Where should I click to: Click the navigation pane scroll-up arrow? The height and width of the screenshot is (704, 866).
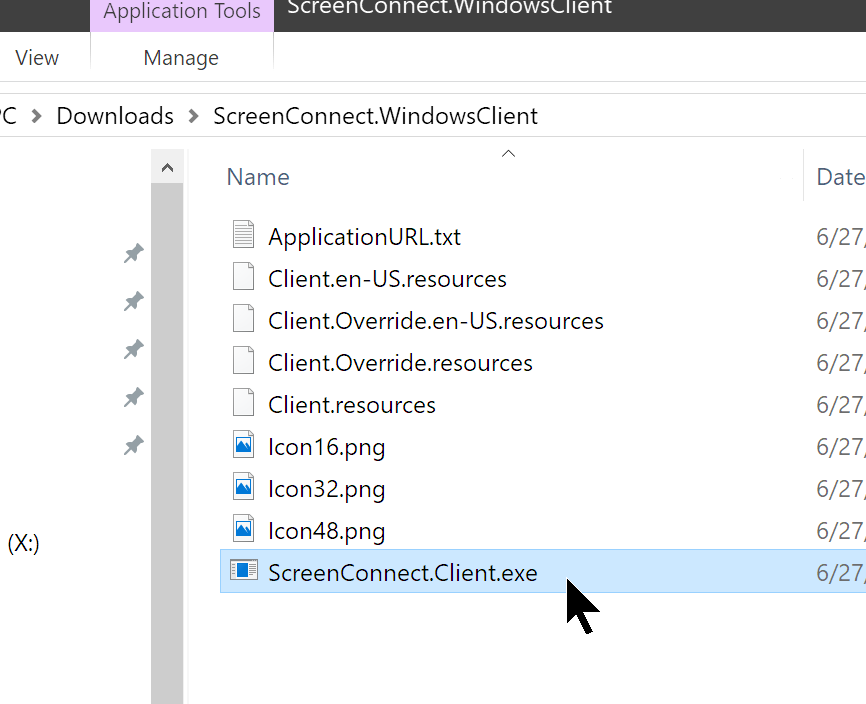[x=167, y=167]
